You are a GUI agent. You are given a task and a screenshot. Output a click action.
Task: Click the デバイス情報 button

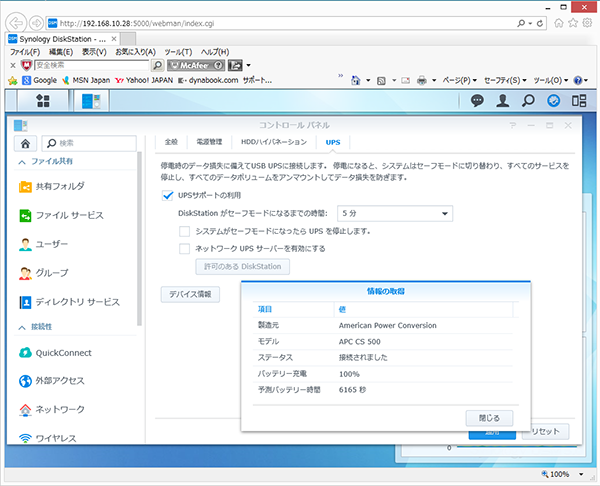[190, 294]
